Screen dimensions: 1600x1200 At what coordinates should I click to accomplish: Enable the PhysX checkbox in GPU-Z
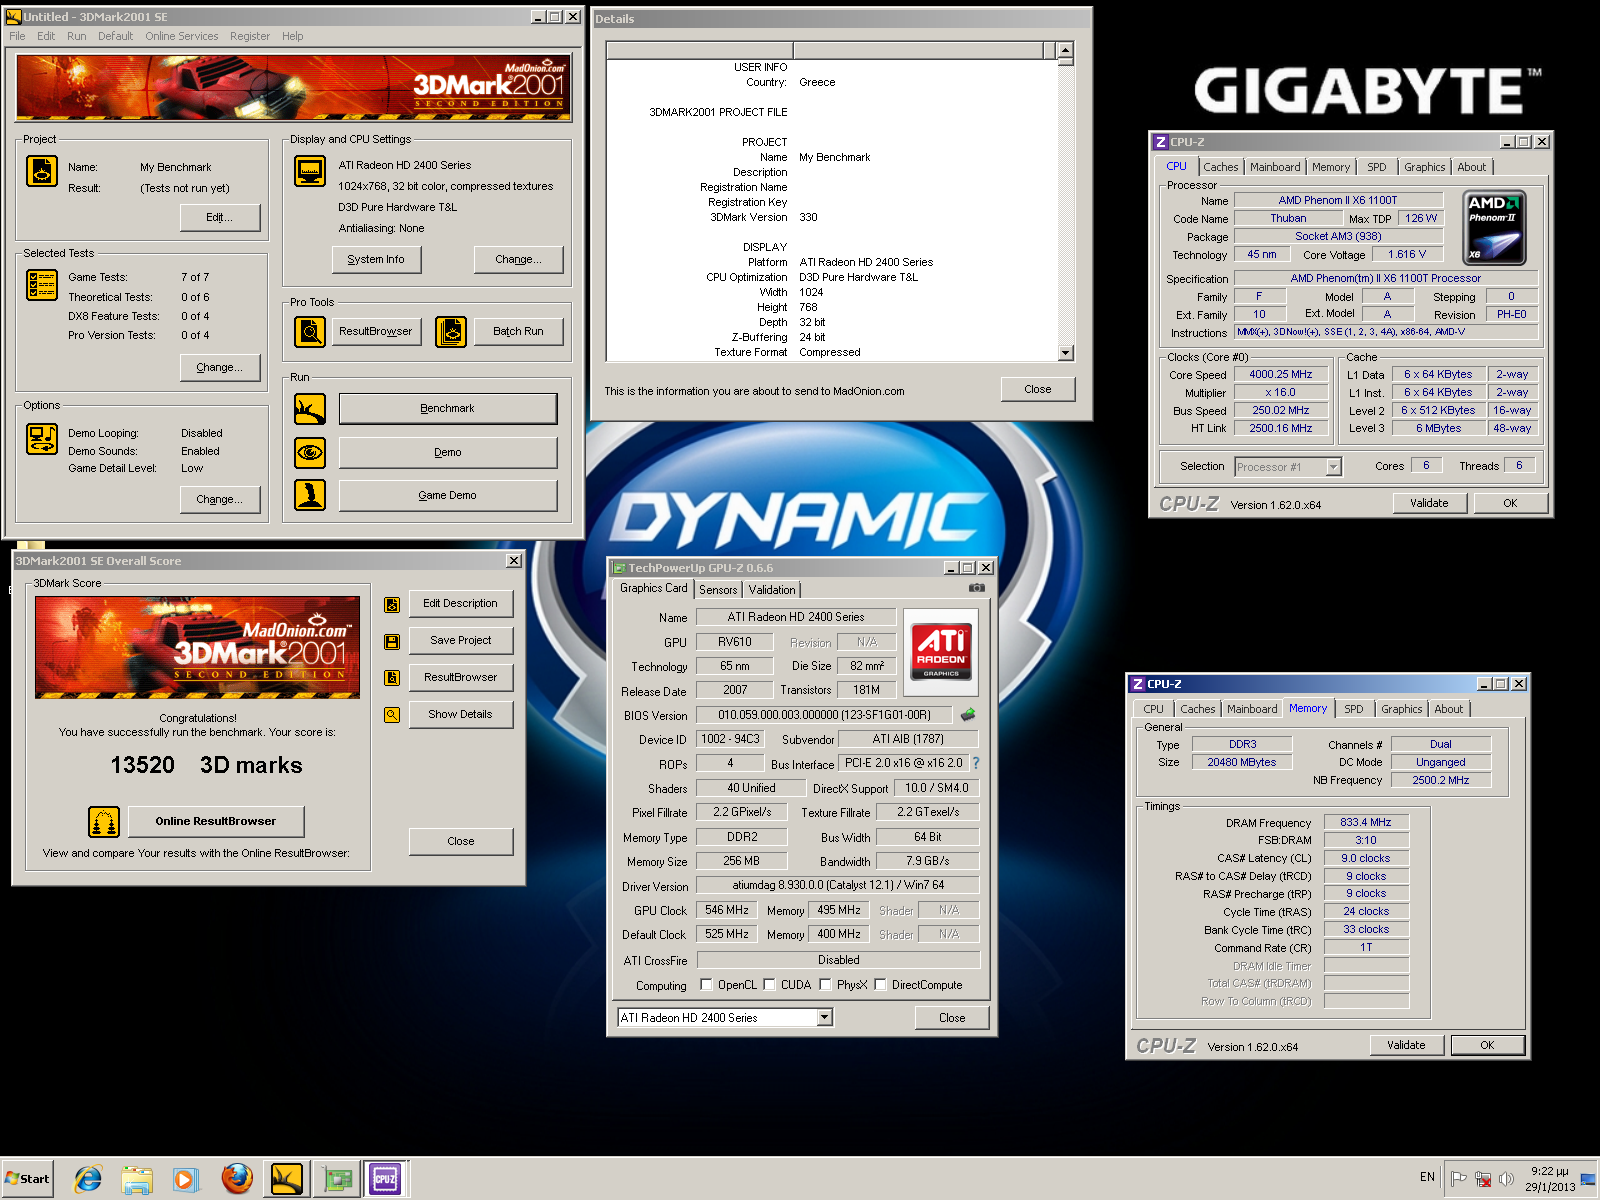[x=825, y=985]
